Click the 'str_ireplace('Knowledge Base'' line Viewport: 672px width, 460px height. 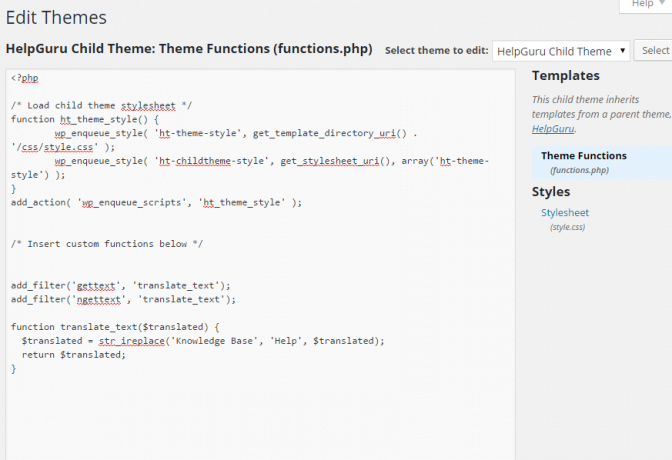(203, 341)
